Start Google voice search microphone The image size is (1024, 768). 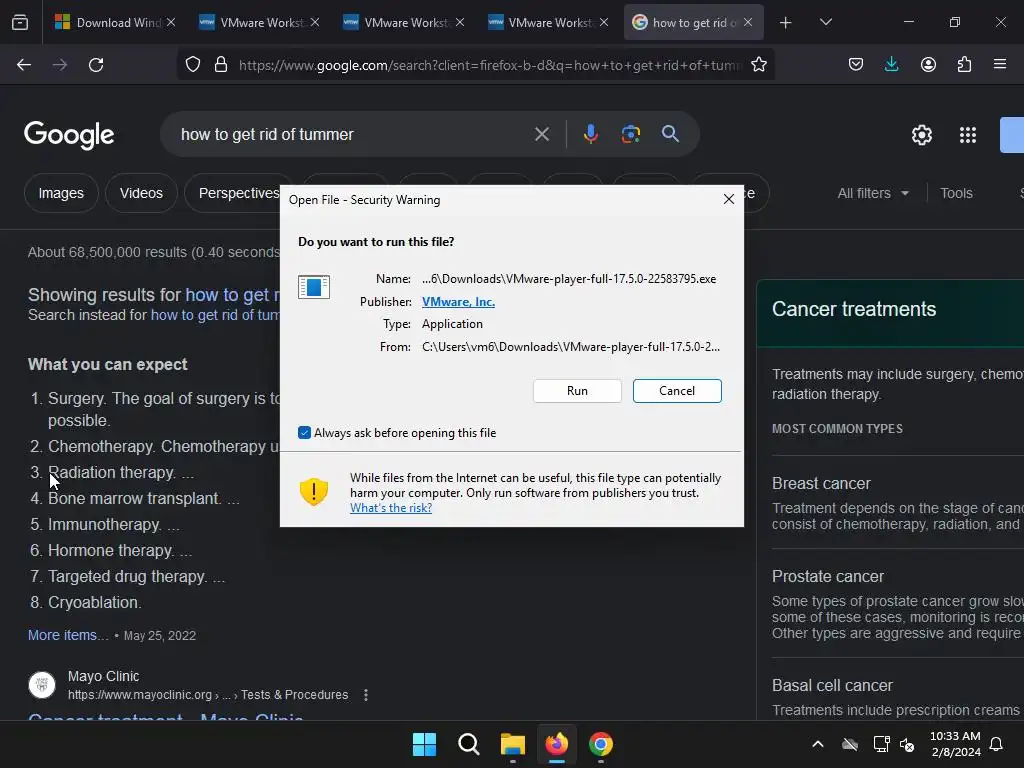(590, 135)
